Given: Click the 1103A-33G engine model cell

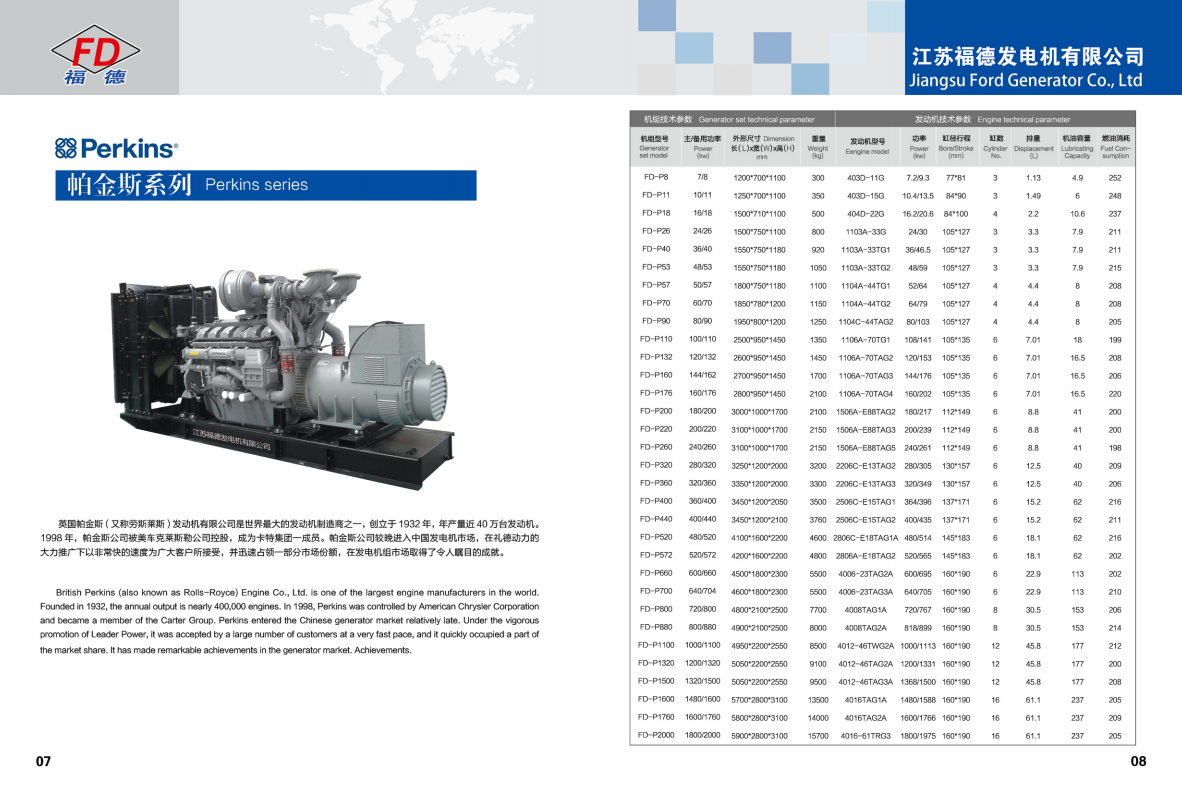Looking at the screenshot, I should 865,232.
